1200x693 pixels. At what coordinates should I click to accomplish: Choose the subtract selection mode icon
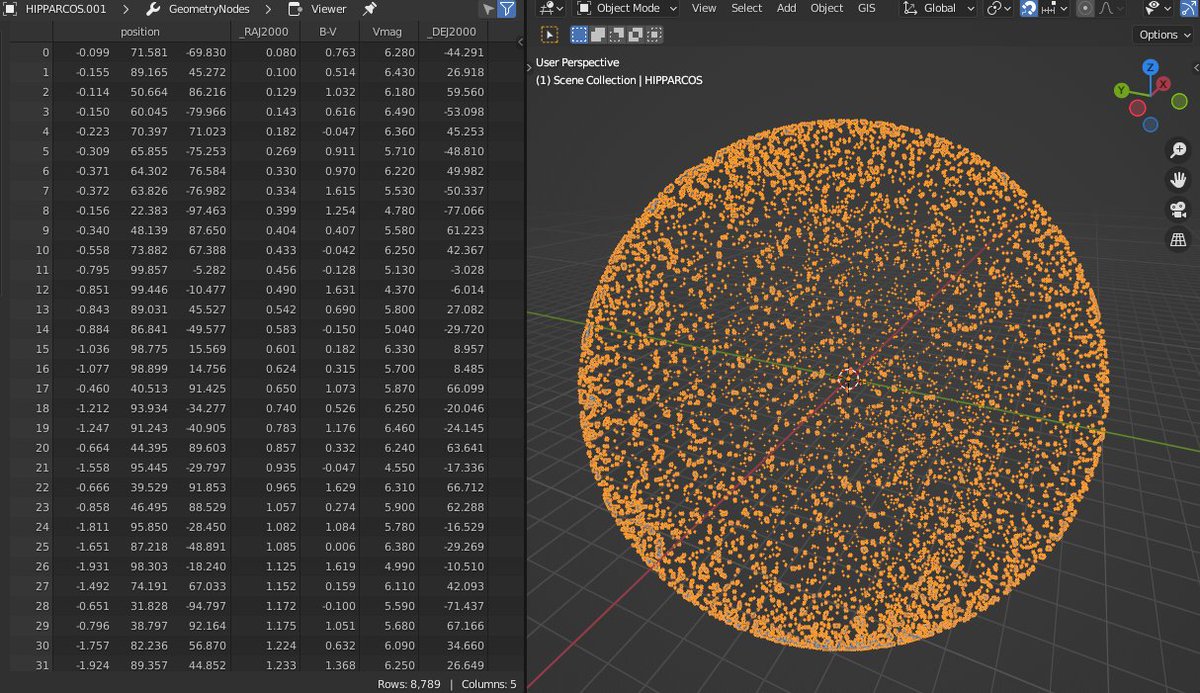tap(617, 34)
